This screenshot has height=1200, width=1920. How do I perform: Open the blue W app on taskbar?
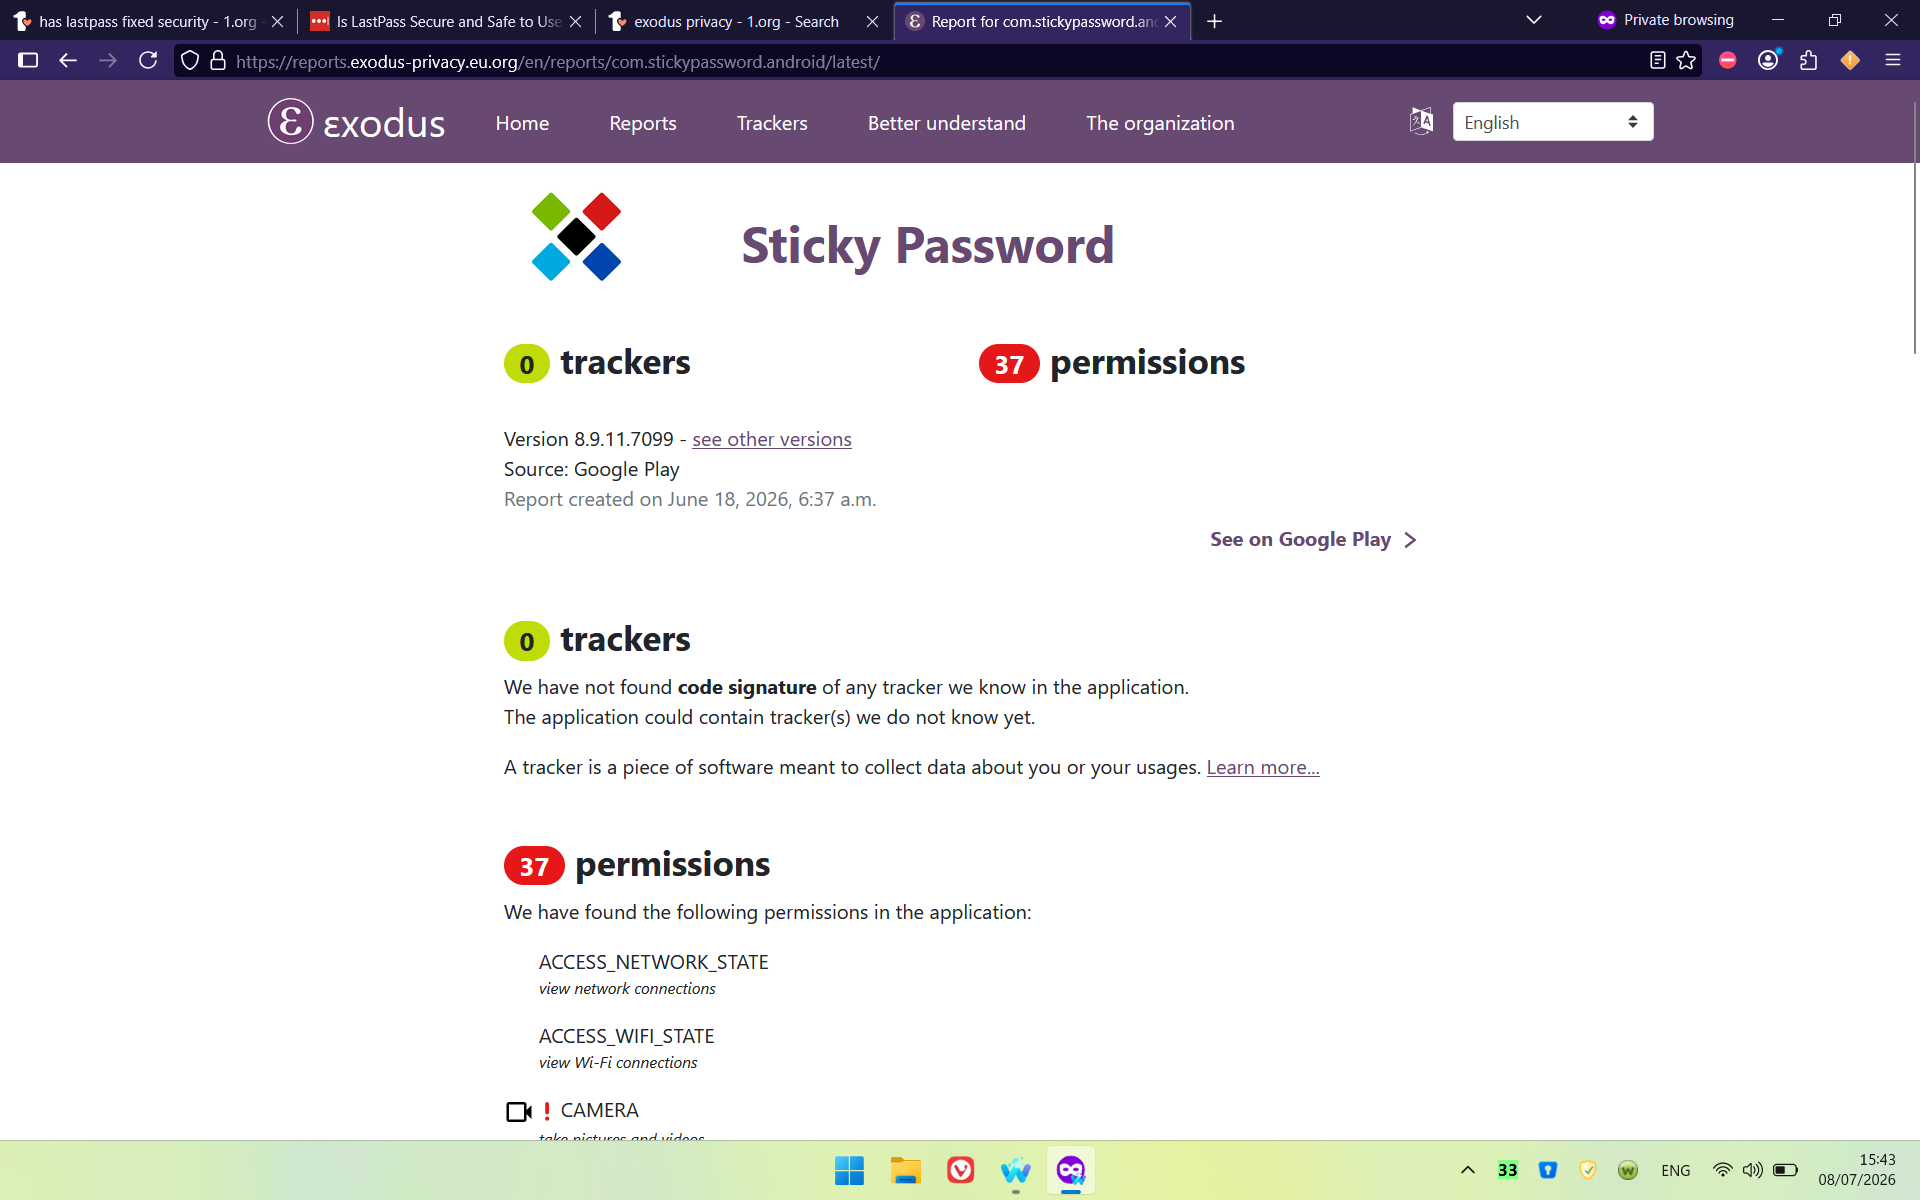(1015, 1170)
